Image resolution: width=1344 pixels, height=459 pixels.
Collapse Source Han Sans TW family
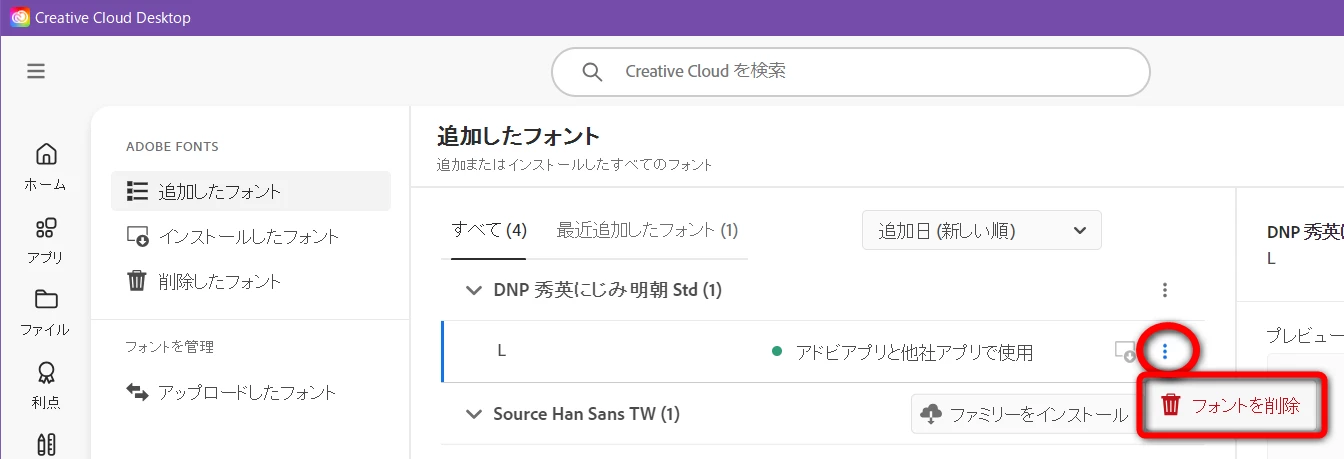pos(474,414)
